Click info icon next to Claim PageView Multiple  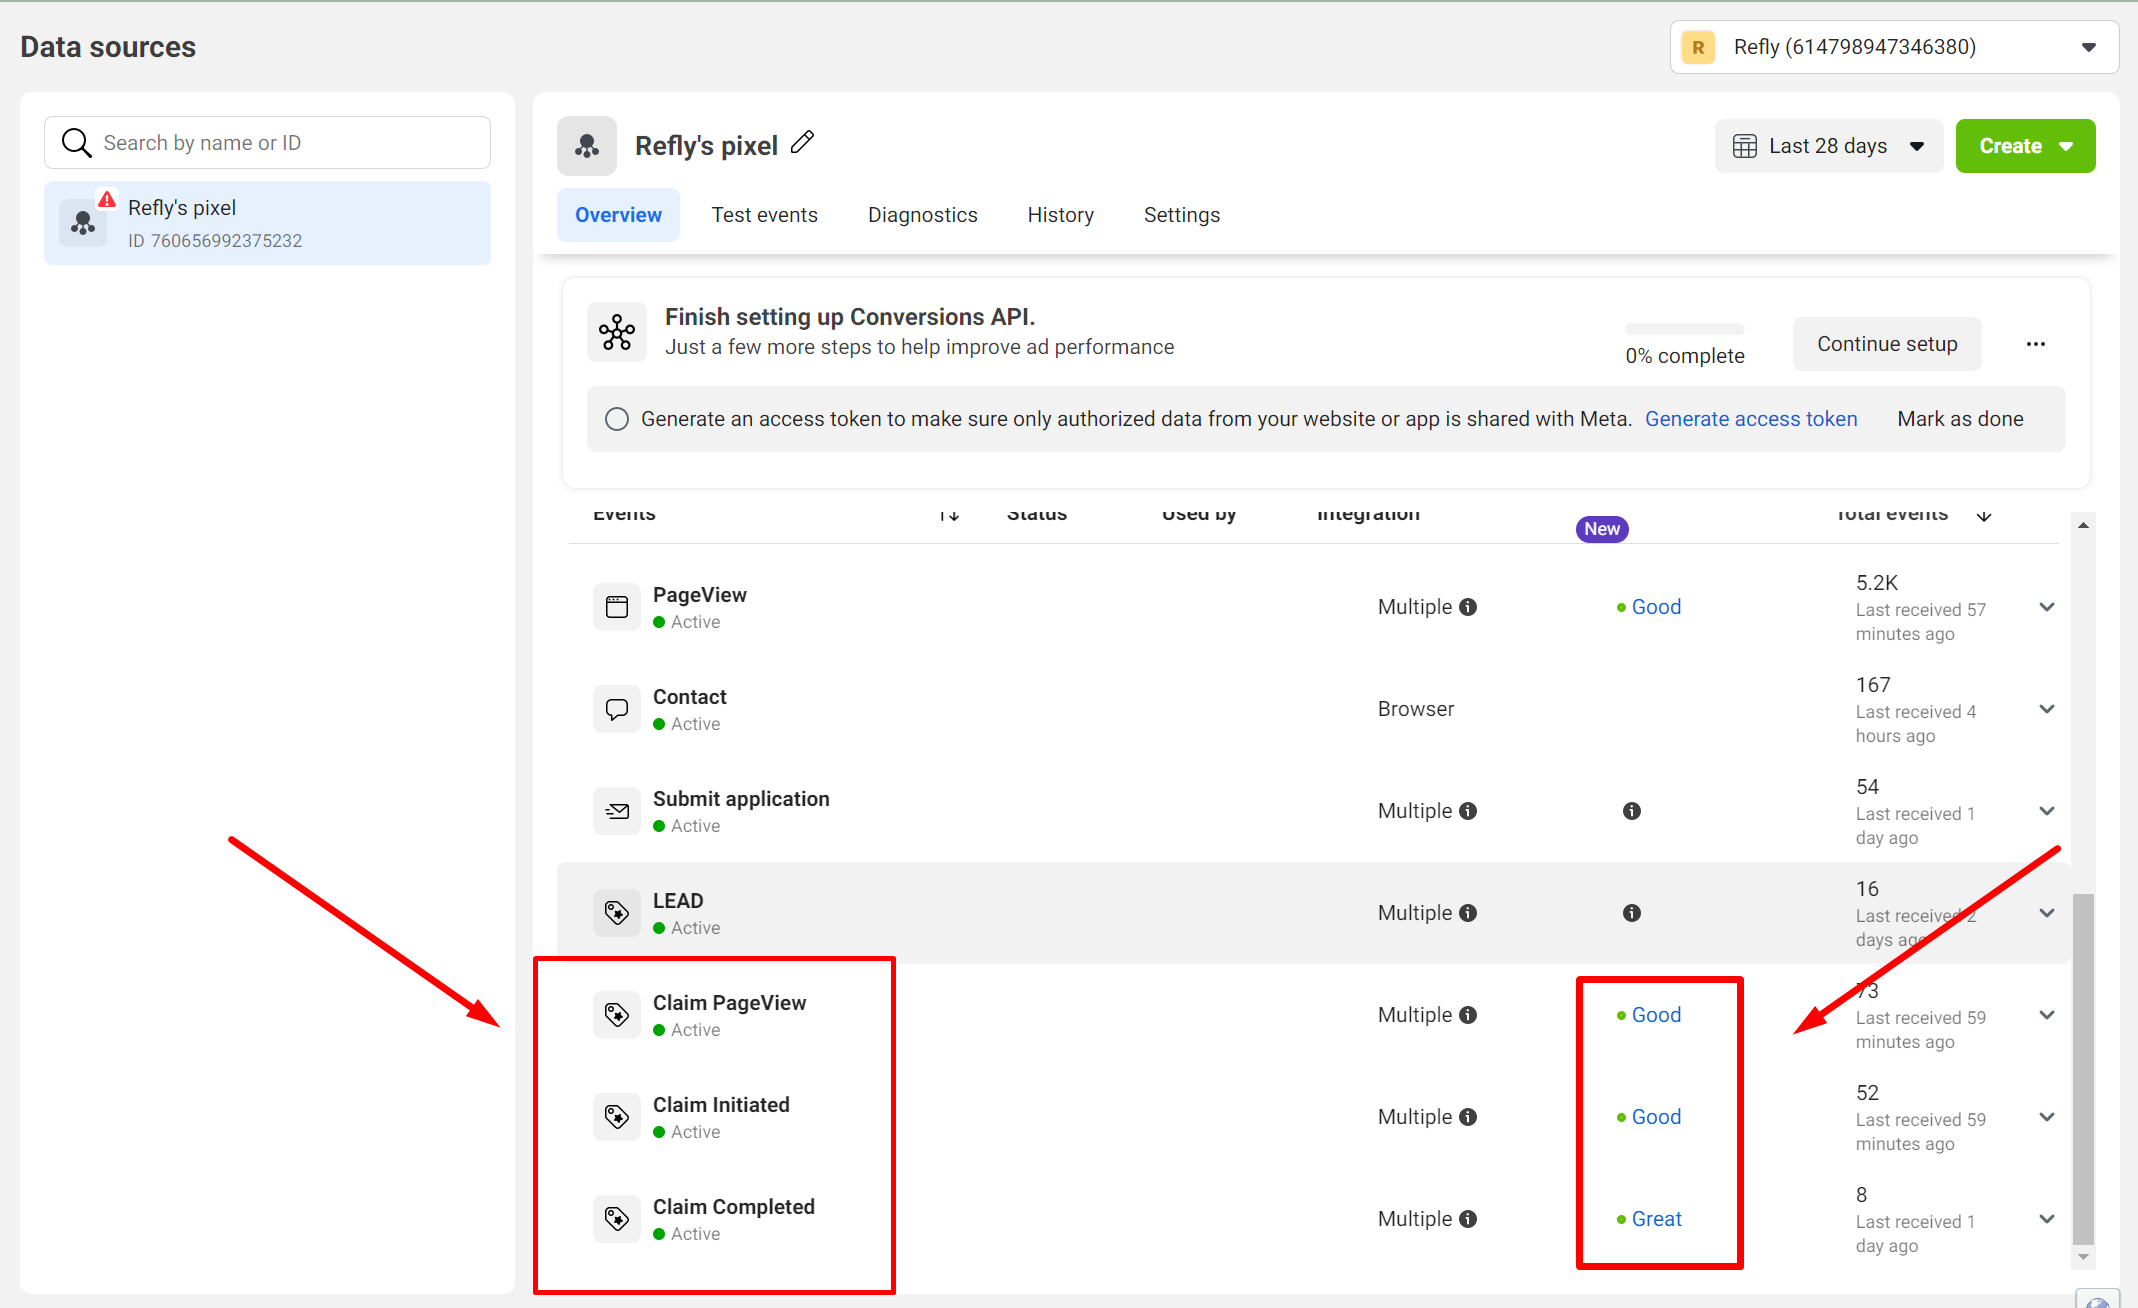tap(1468, 1015)
